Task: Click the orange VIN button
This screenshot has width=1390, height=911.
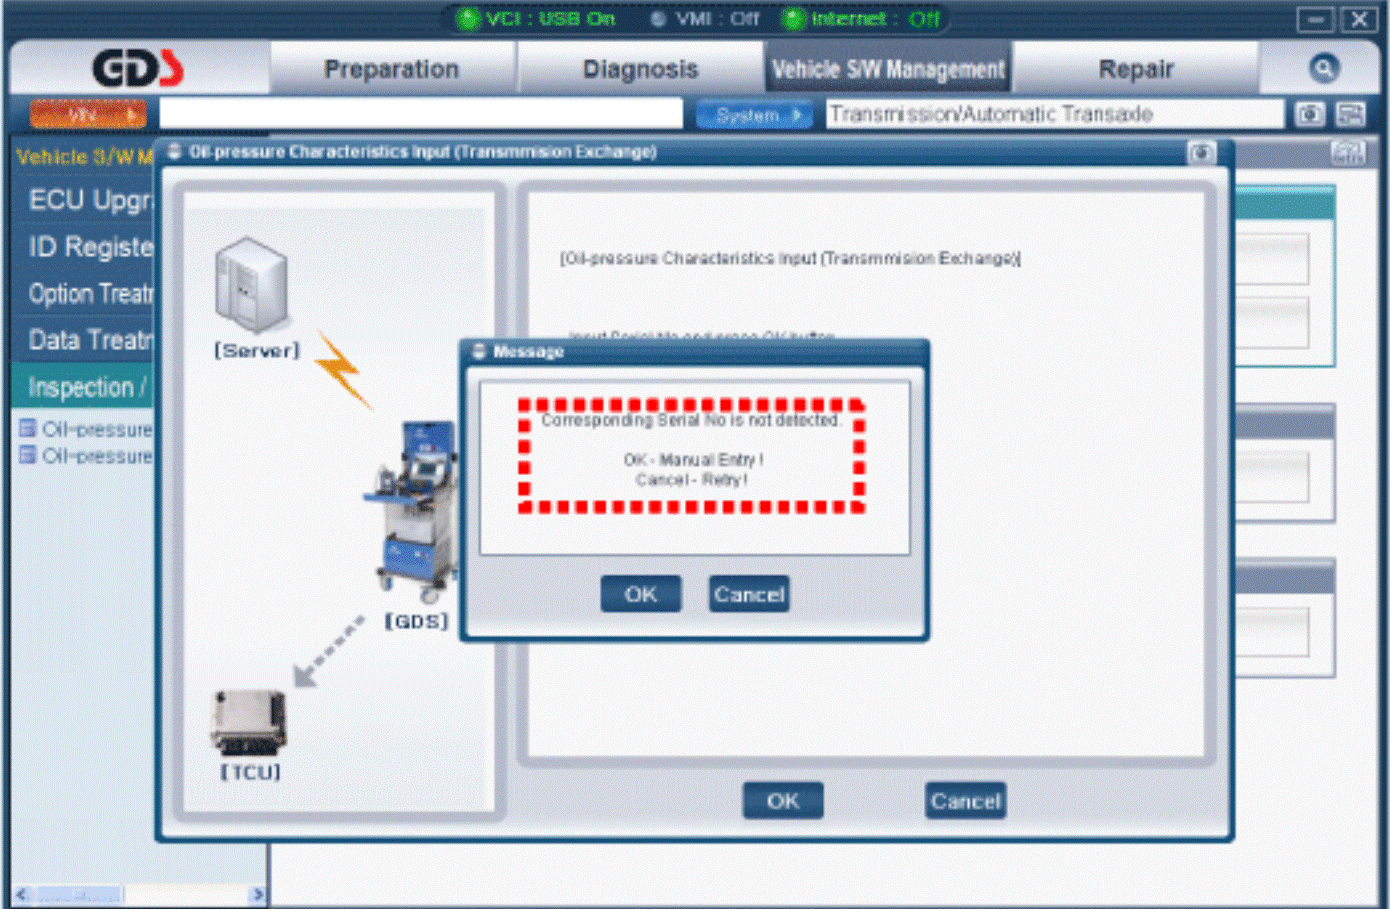Action: coord(88,114)
